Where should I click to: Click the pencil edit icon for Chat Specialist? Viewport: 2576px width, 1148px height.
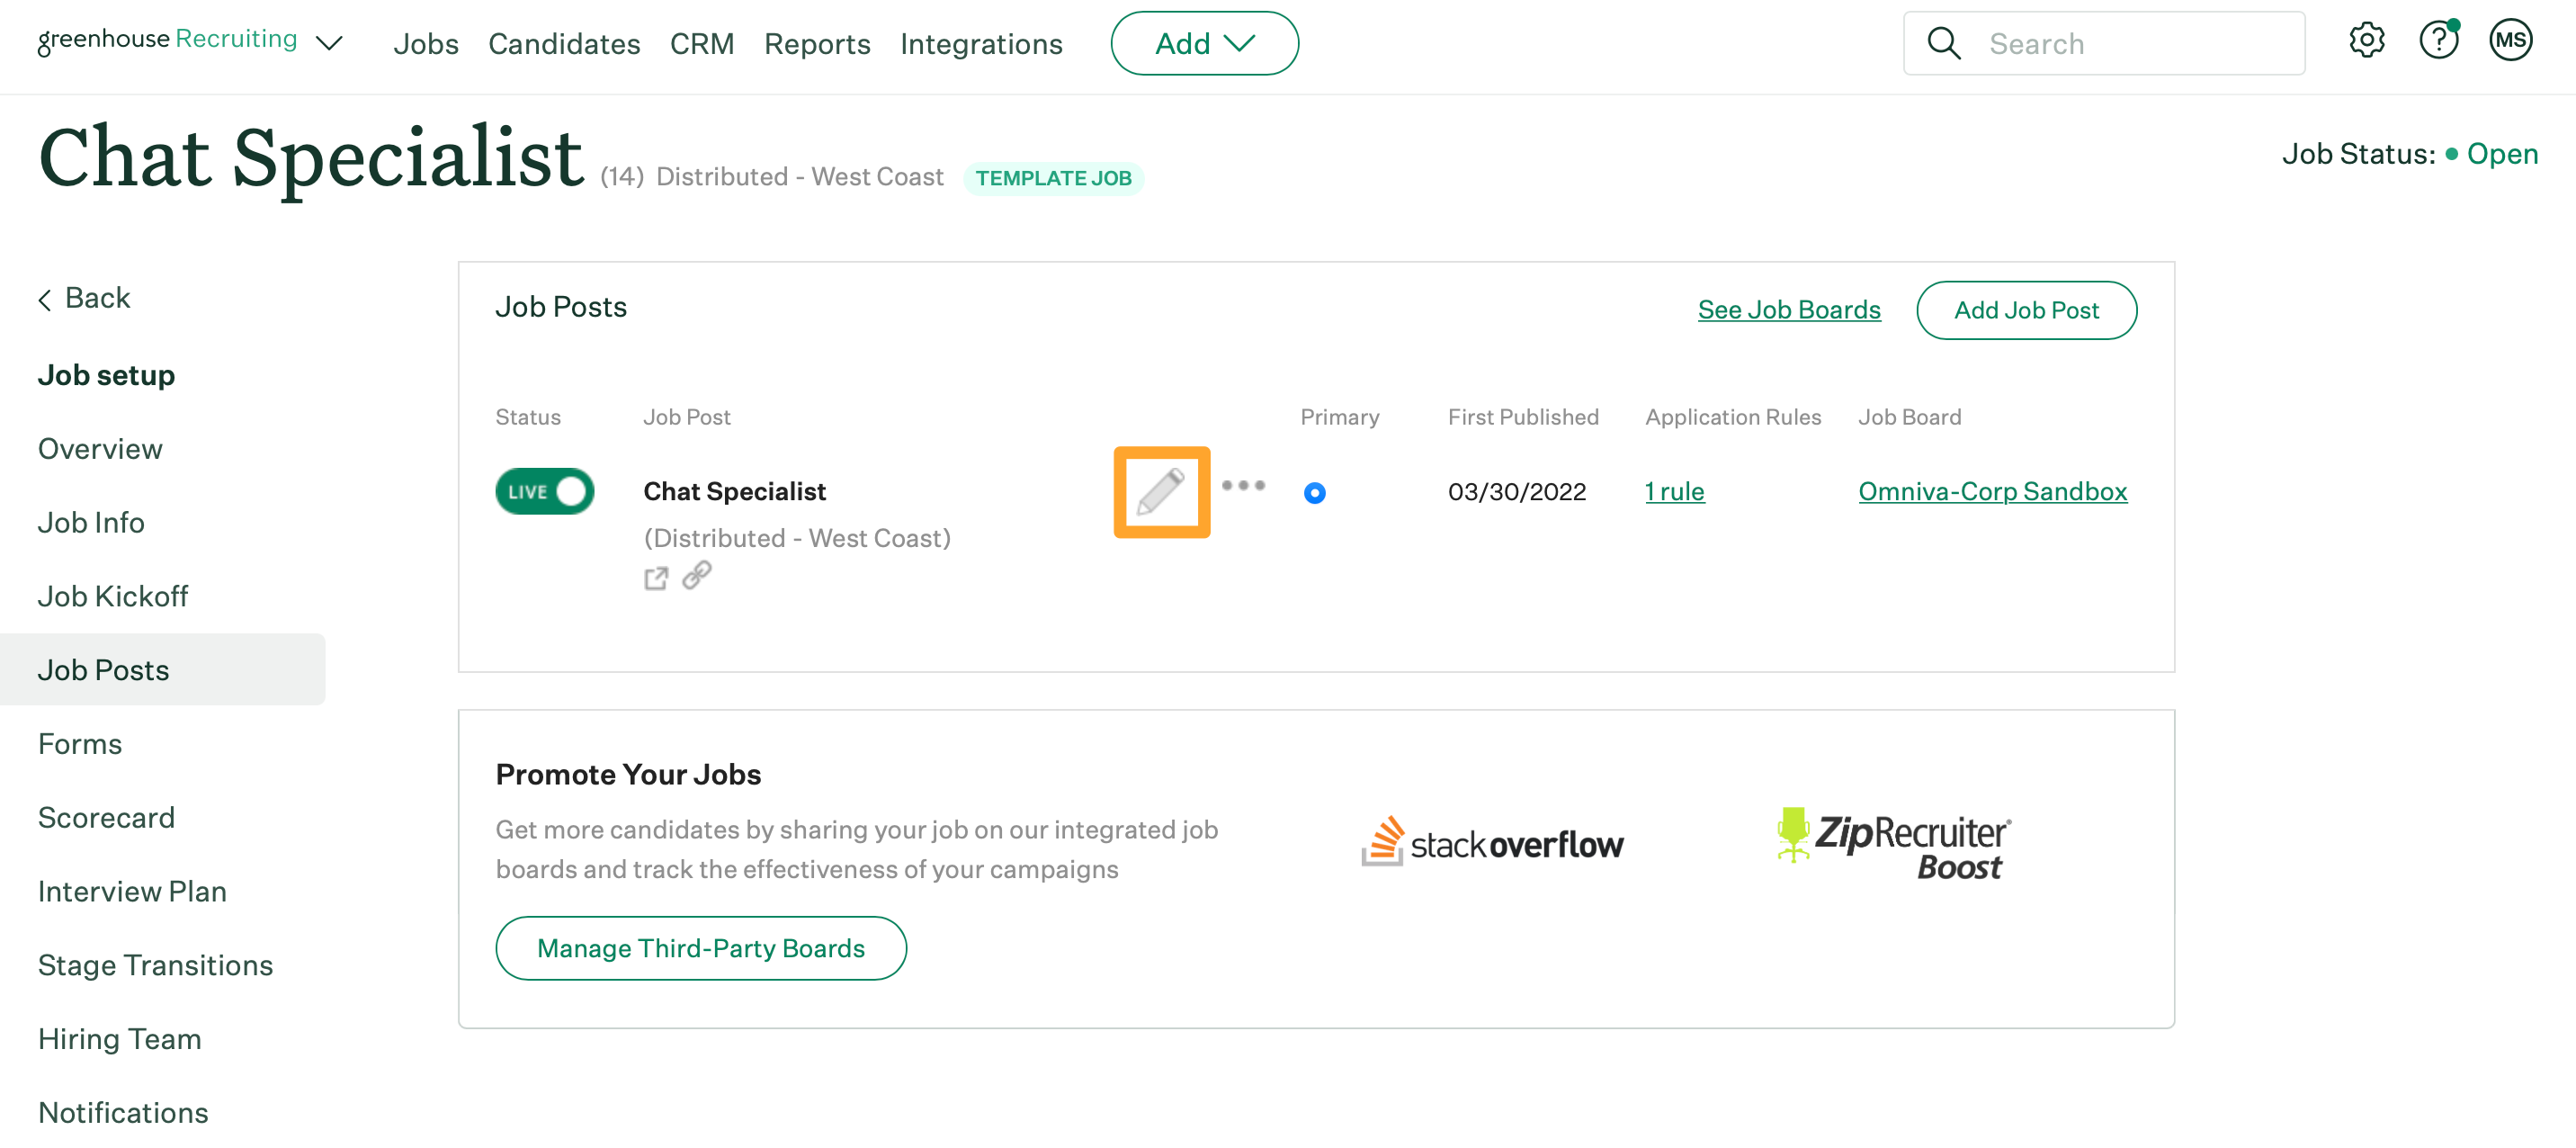pos(1161,492)
